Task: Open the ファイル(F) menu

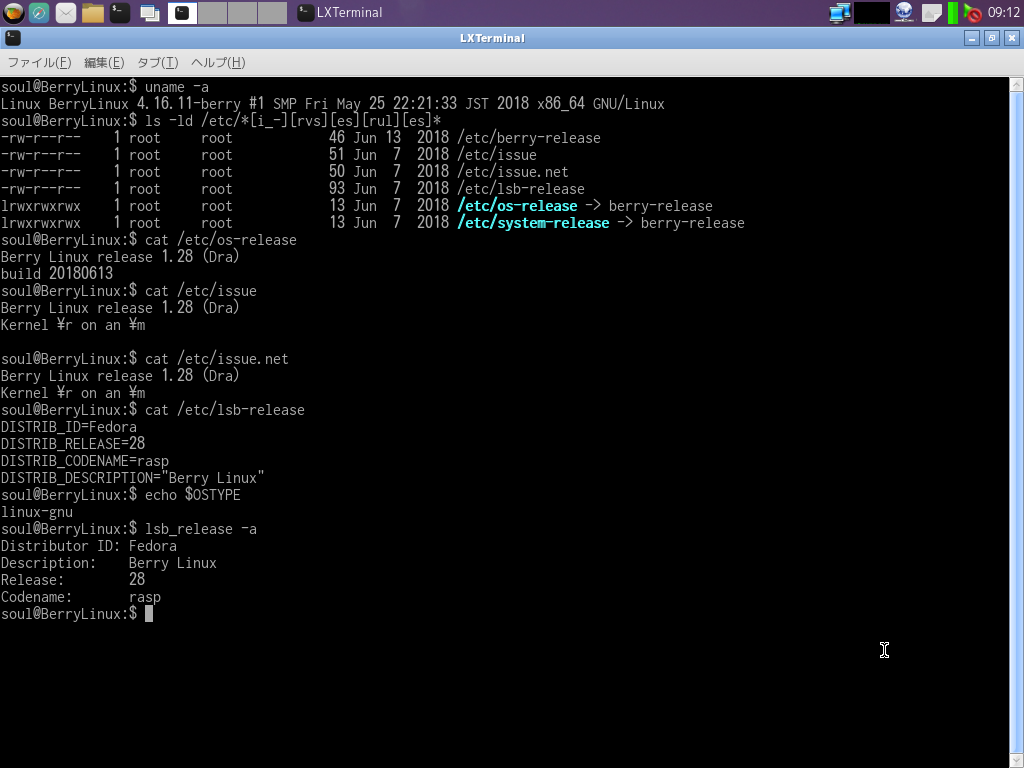Action: point(39,63)
